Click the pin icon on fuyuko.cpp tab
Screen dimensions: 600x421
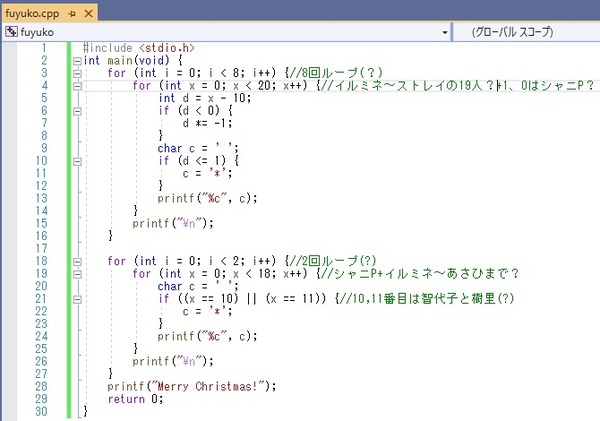[72, 14]
